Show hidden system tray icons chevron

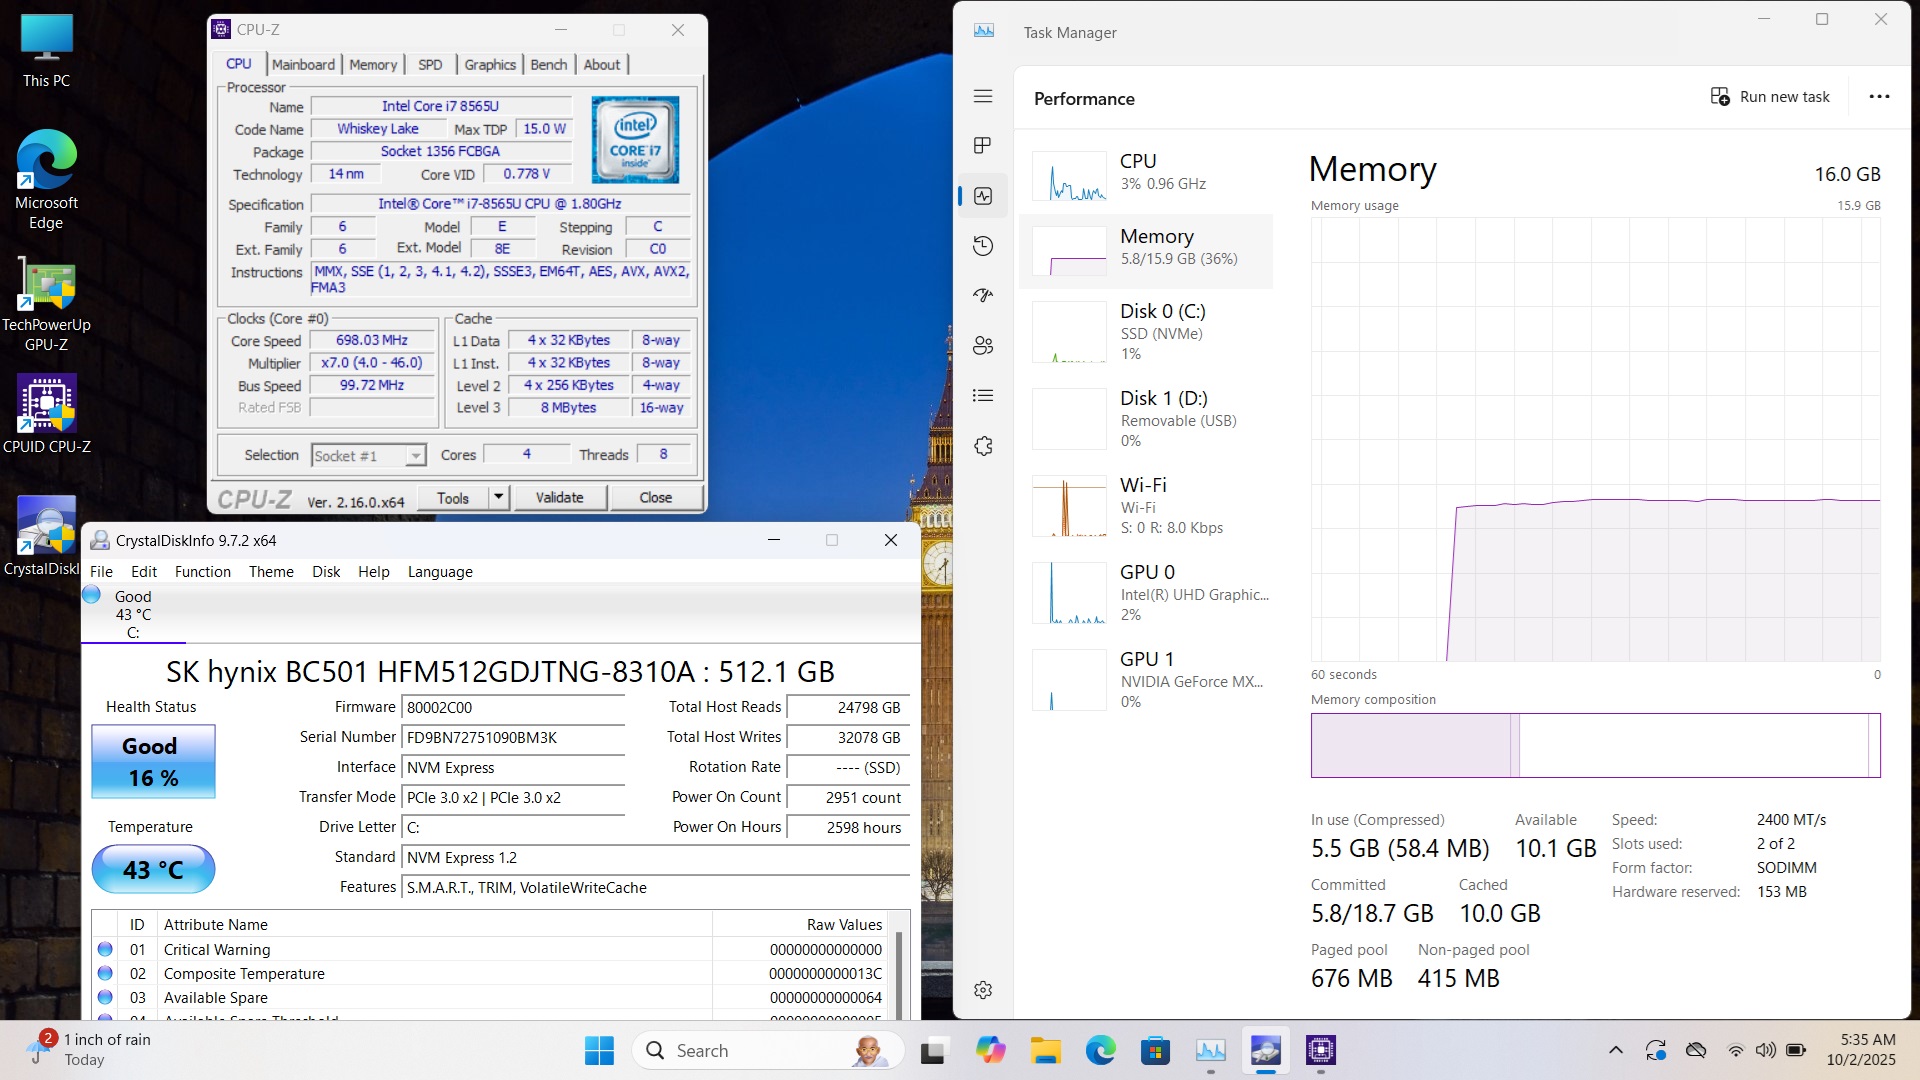coord(1615,1050)
